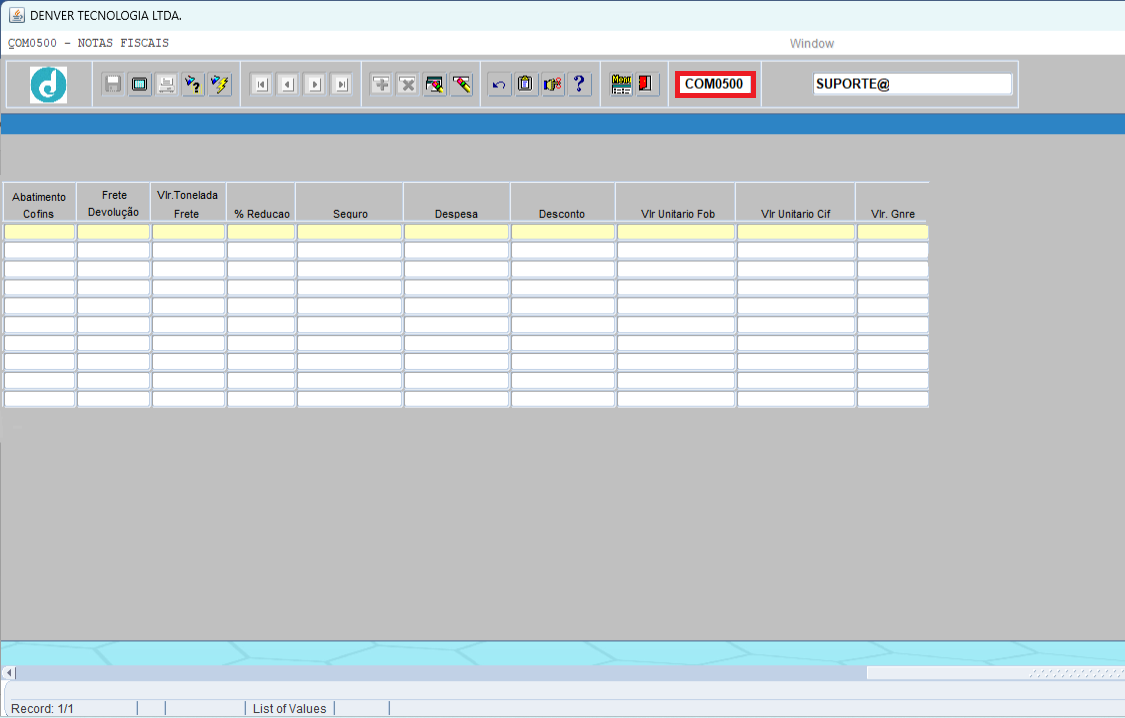Click the horizontal scrollbar left arrow
This screenshot has width=1125, height=718.
click(x=8, y=674)
